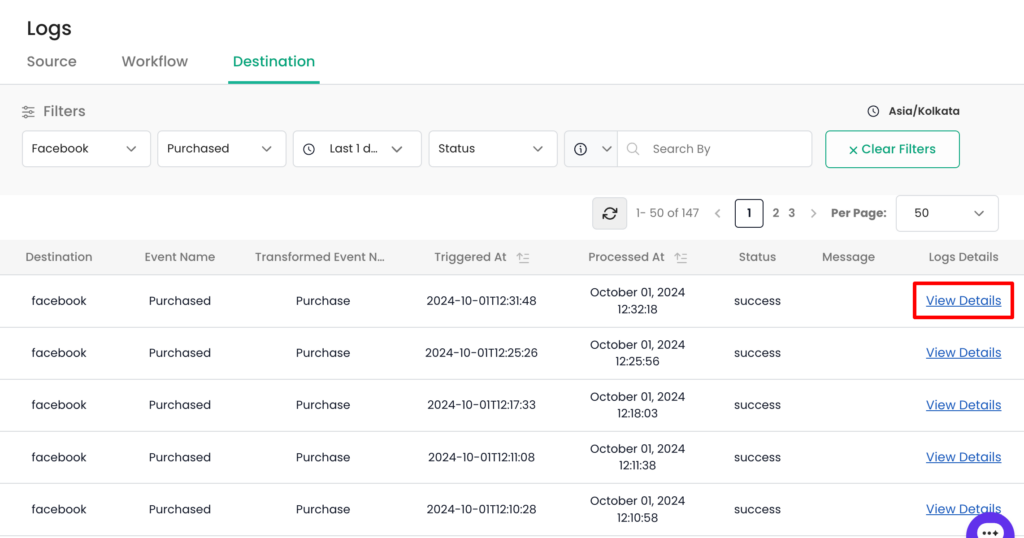Expand the search-by type chevron

607,149
